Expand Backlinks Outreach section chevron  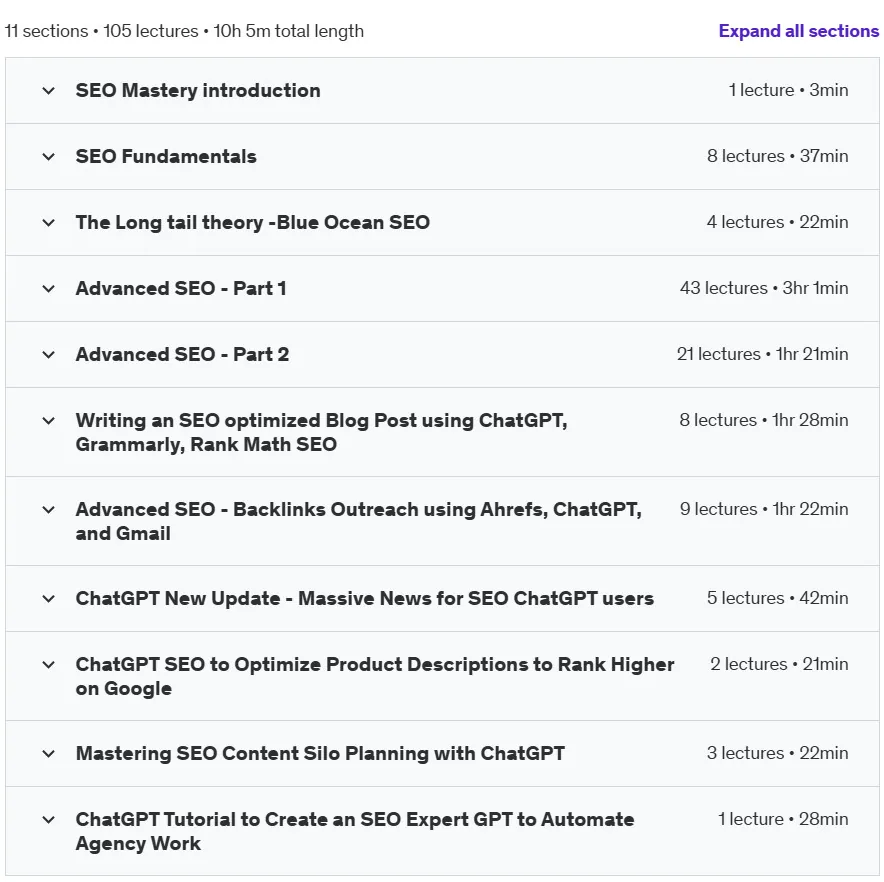[x=48, y=510]
